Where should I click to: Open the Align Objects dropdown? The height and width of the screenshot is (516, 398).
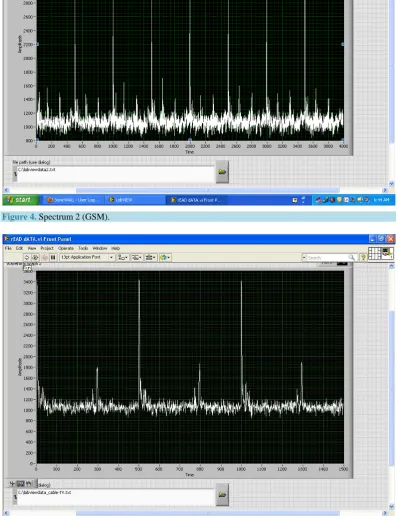[123, 257]
